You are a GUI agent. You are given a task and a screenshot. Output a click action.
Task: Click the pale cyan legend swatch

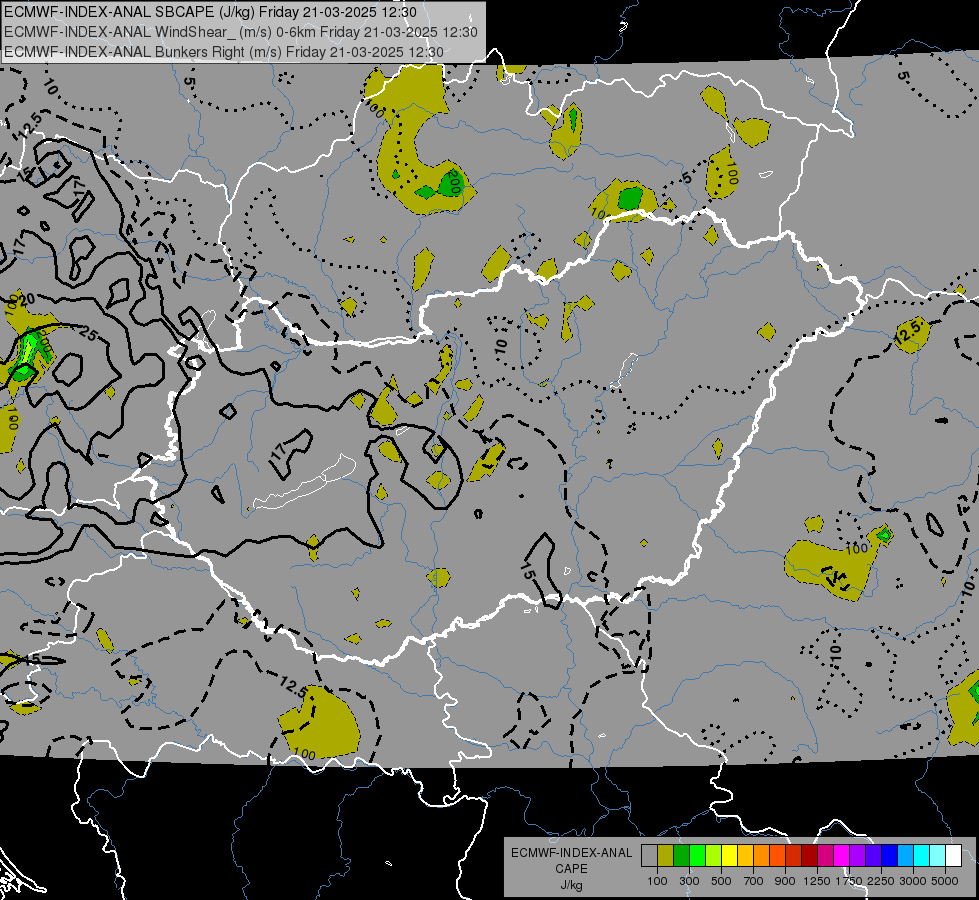click(x=938, y=856)
